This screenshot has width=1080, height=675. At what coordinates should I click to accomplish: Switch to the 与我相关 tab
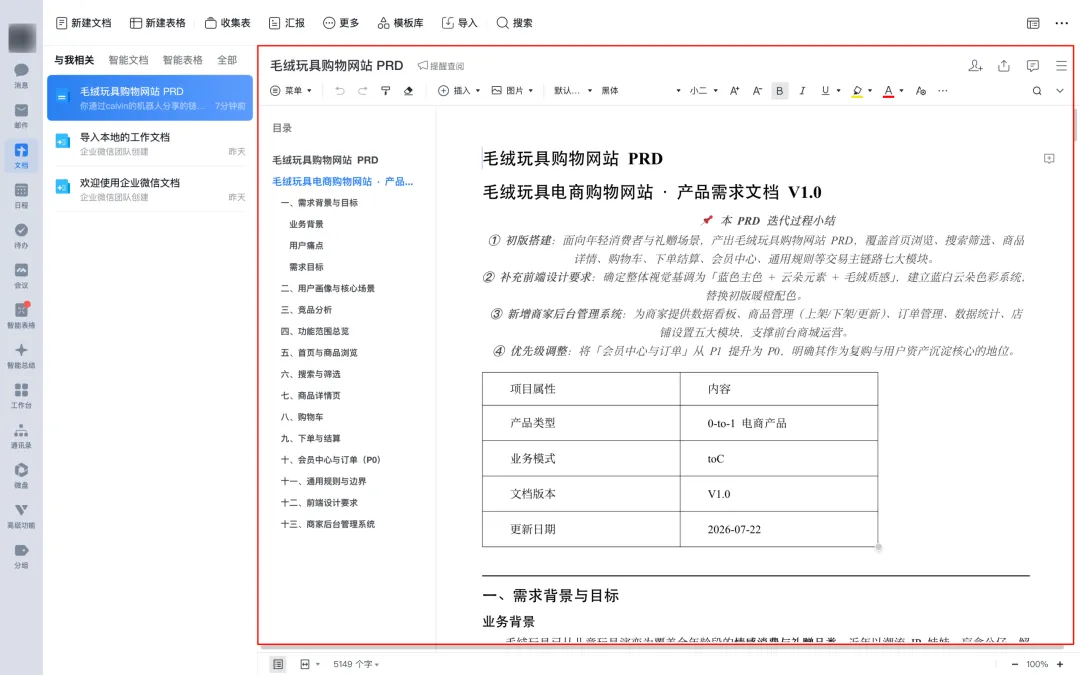pos(74,60)
